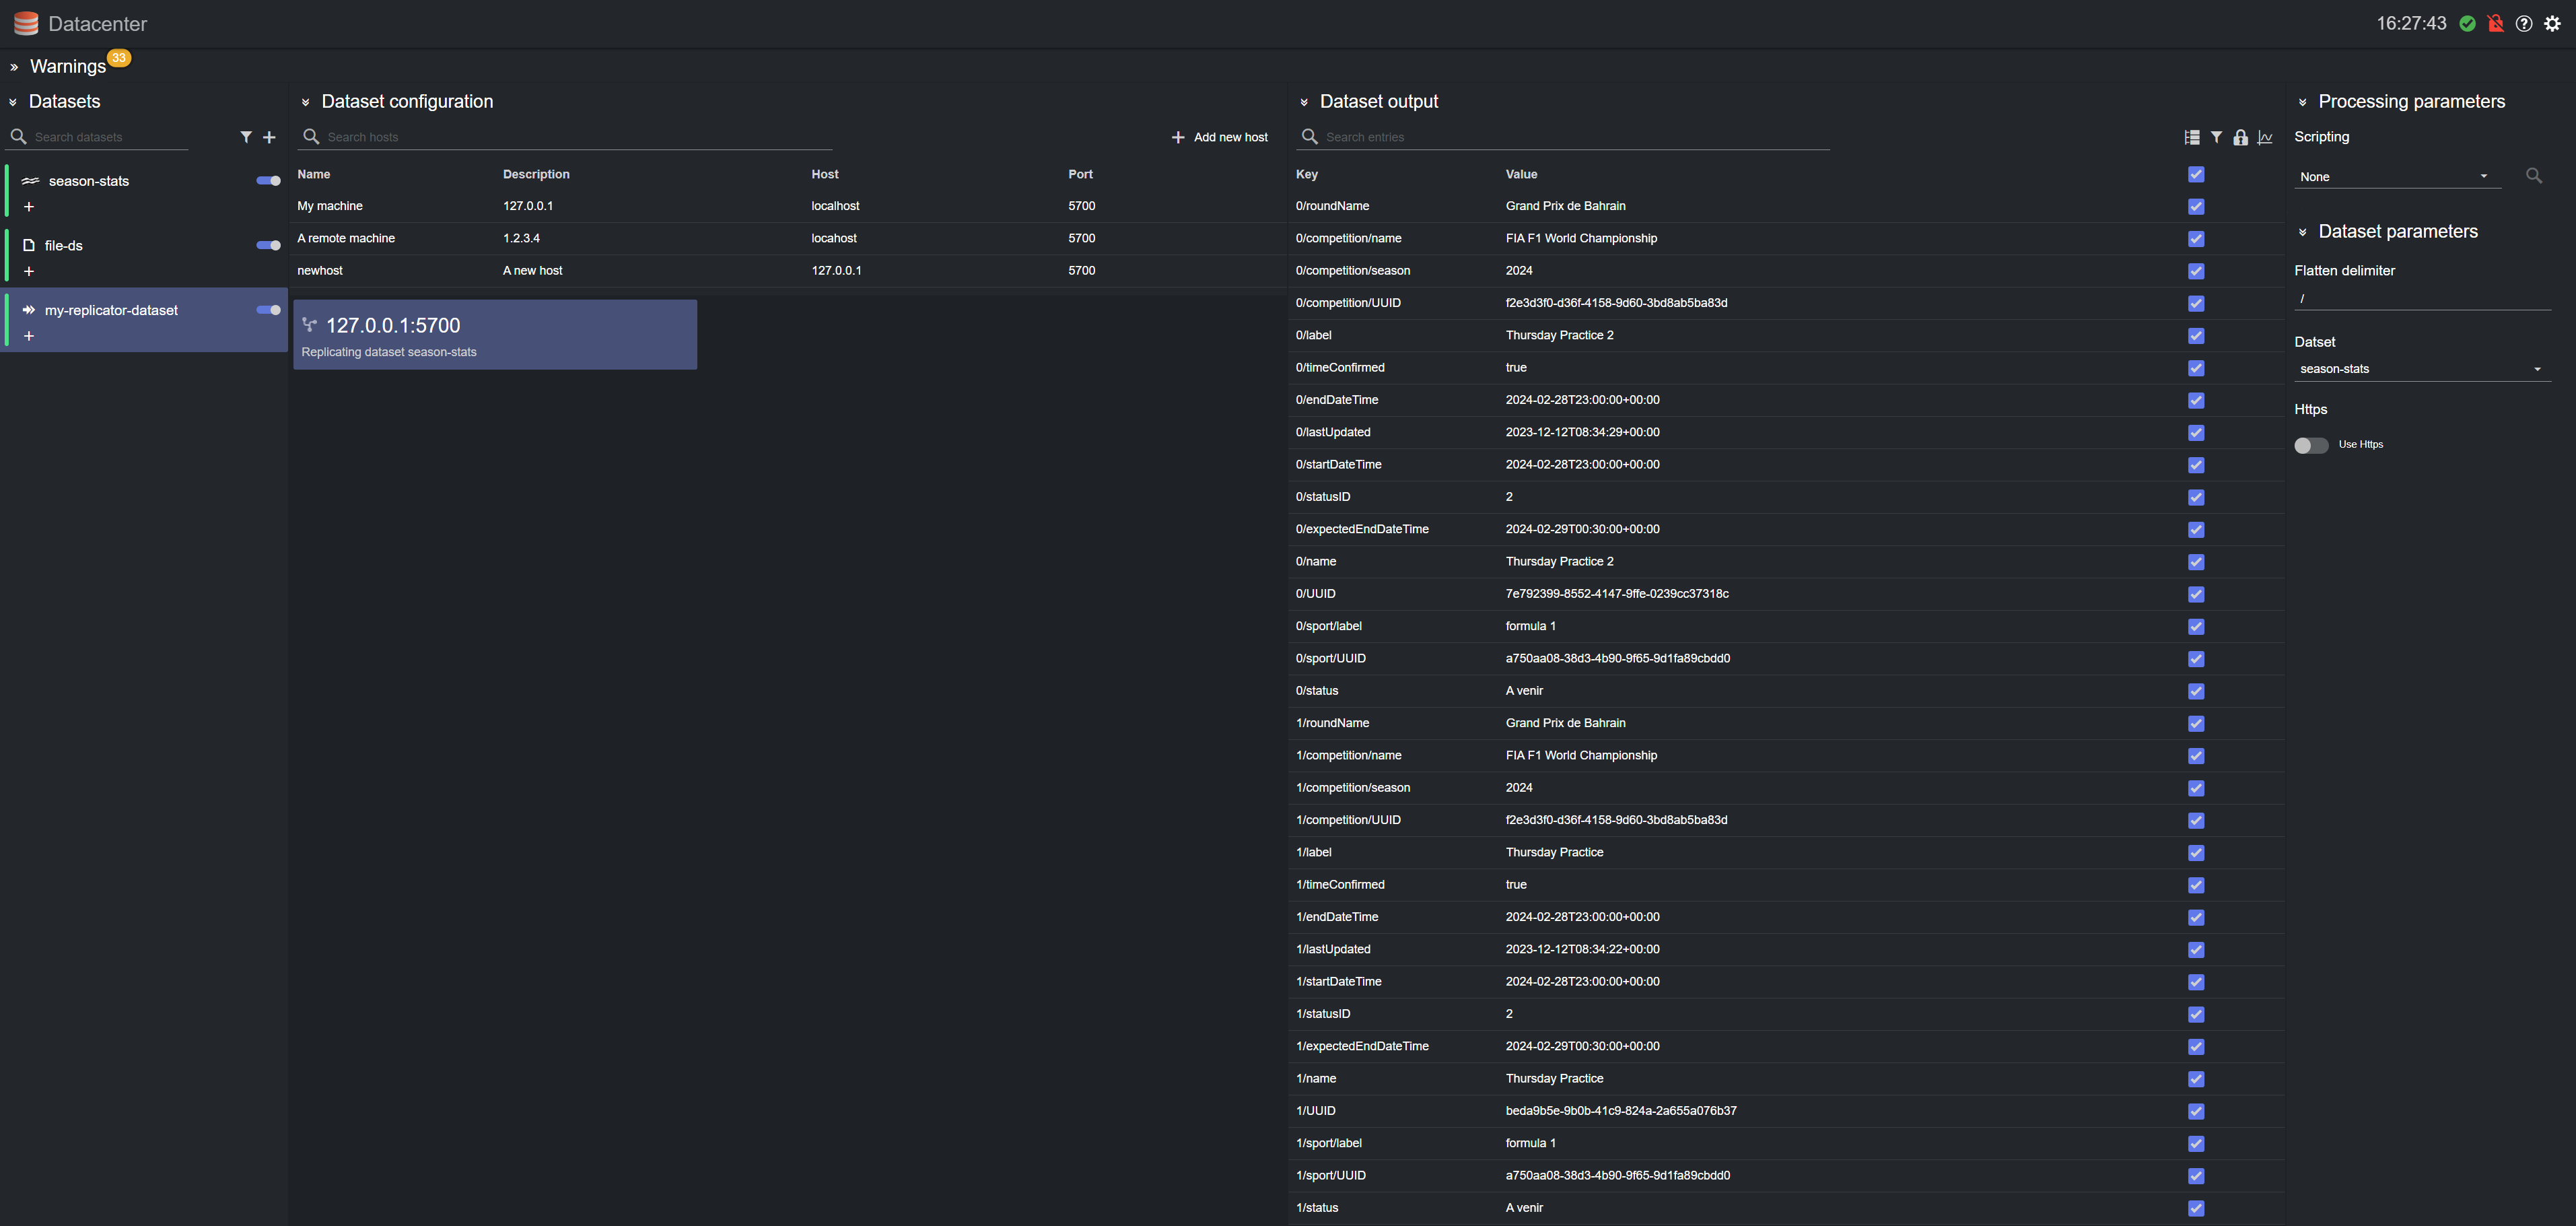Open the Datset season-stats dropdown
Screen dimensions: 2576x1226
(2420, 369)
